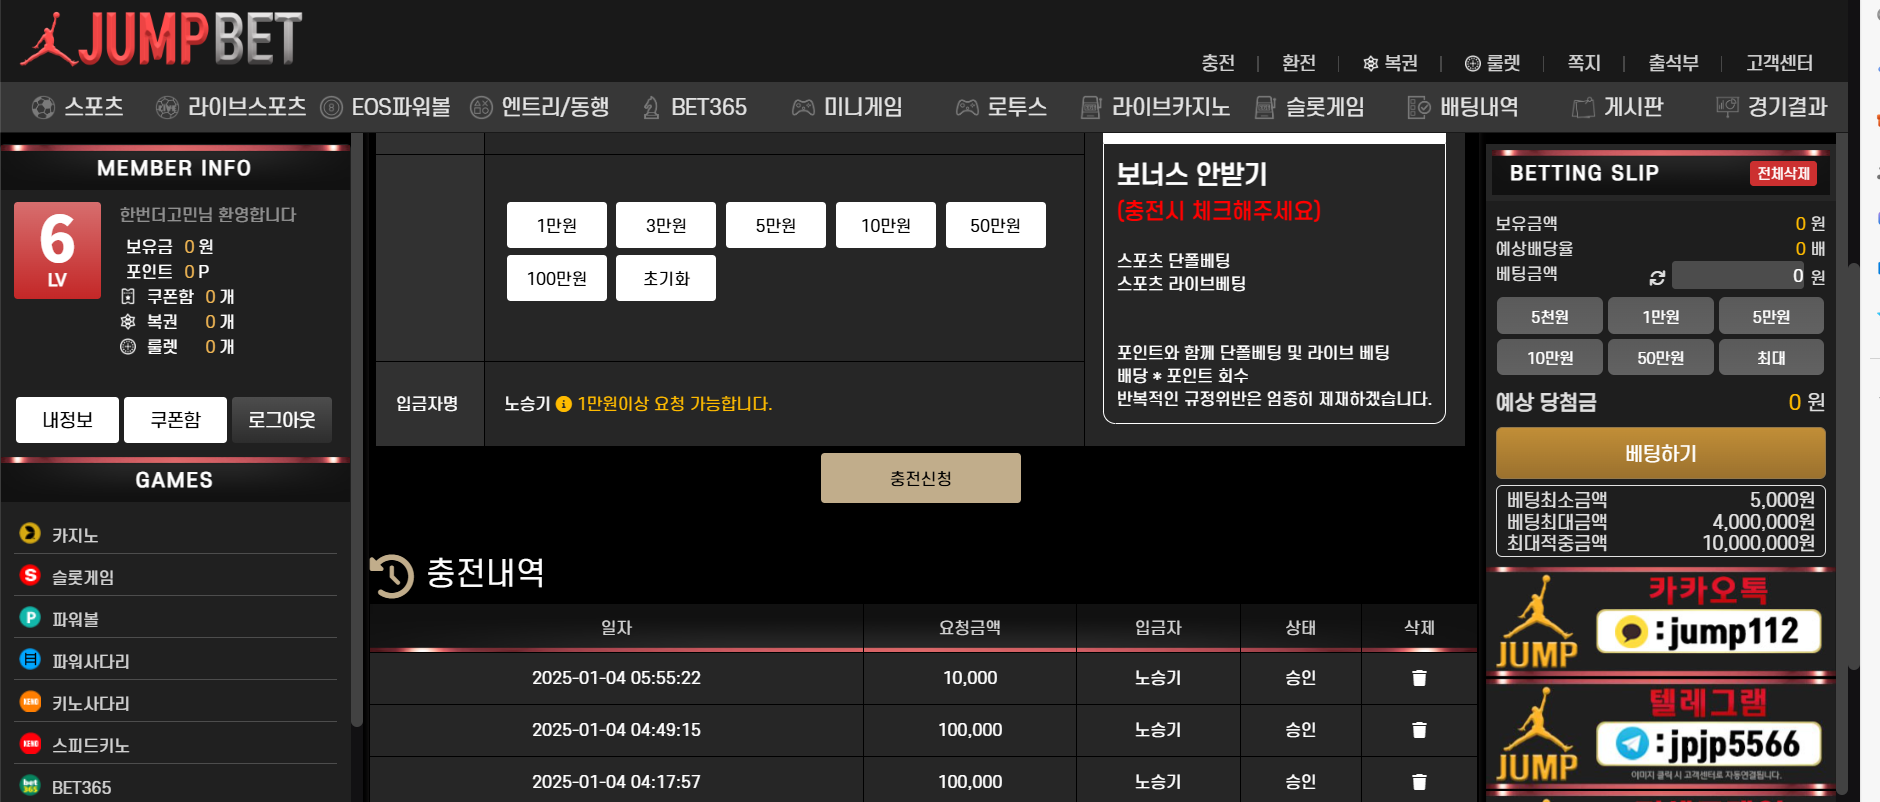The height and width of the screenshot is (802, 1880).
Task: Delete the 05:55:22 deposit history row
Action: click(x=1419, y=678)
